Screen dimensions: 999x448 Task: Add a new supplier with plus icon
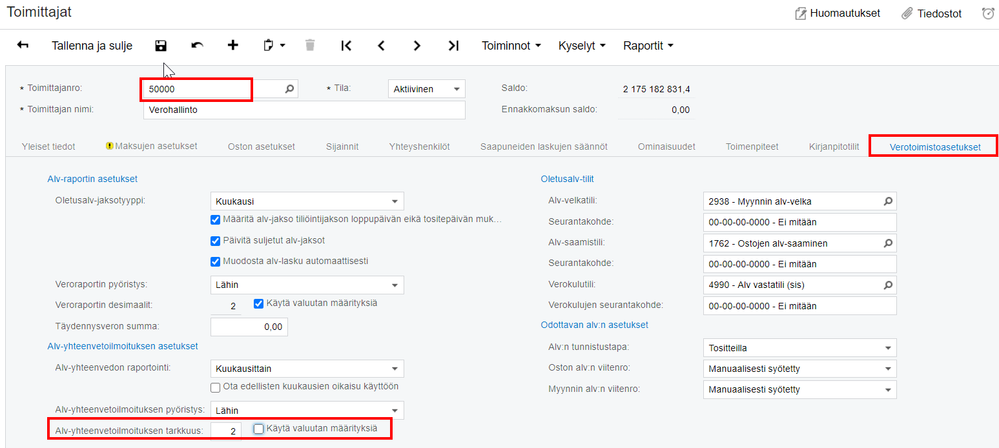[233, 45]
